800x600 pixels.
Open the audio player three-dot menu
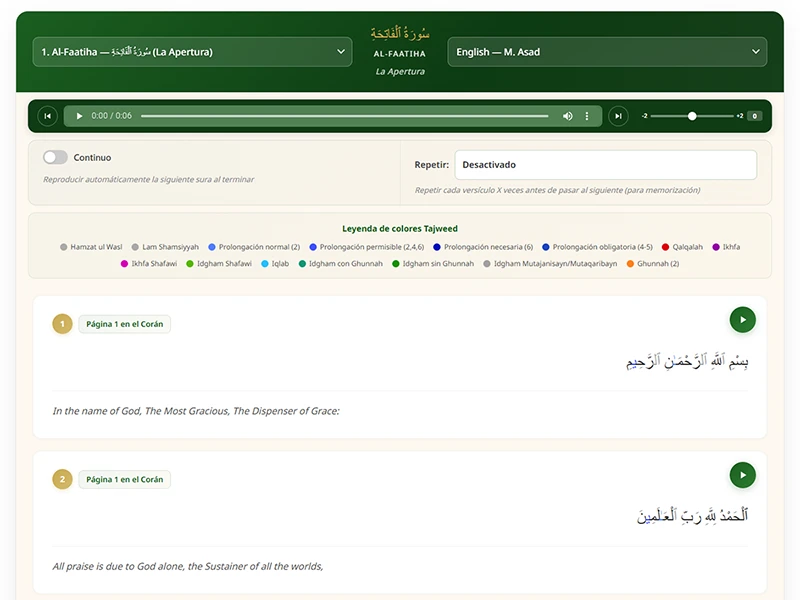pyautogui.click(x=587, y=116)
